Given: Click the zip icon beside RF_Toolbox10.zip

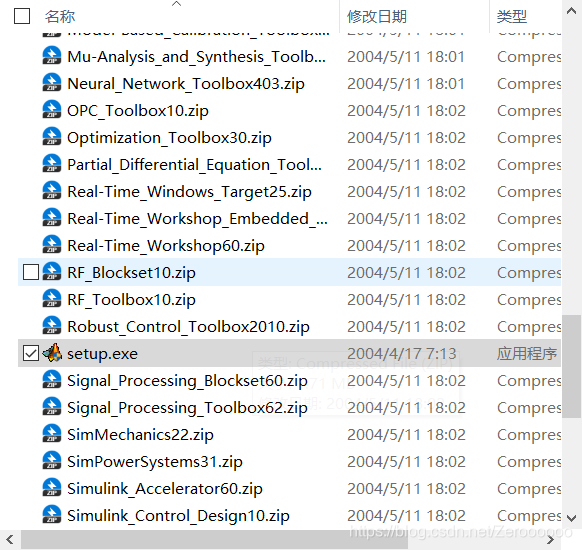Looking at the screenshot, I should 52,298.
